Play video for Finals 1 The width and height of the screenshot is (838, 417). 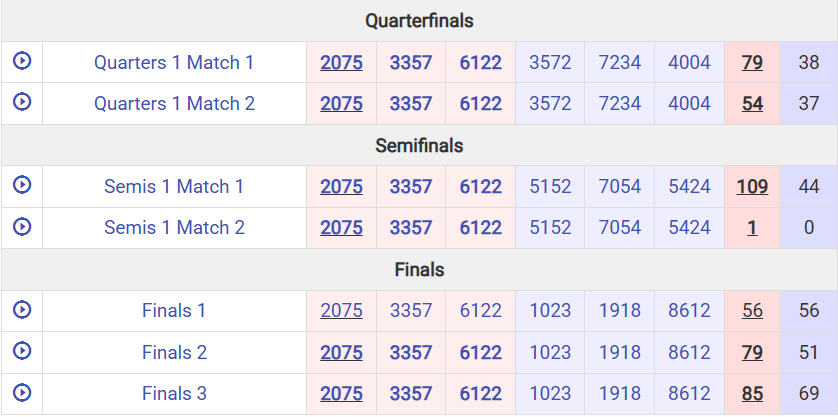(22, 310)
